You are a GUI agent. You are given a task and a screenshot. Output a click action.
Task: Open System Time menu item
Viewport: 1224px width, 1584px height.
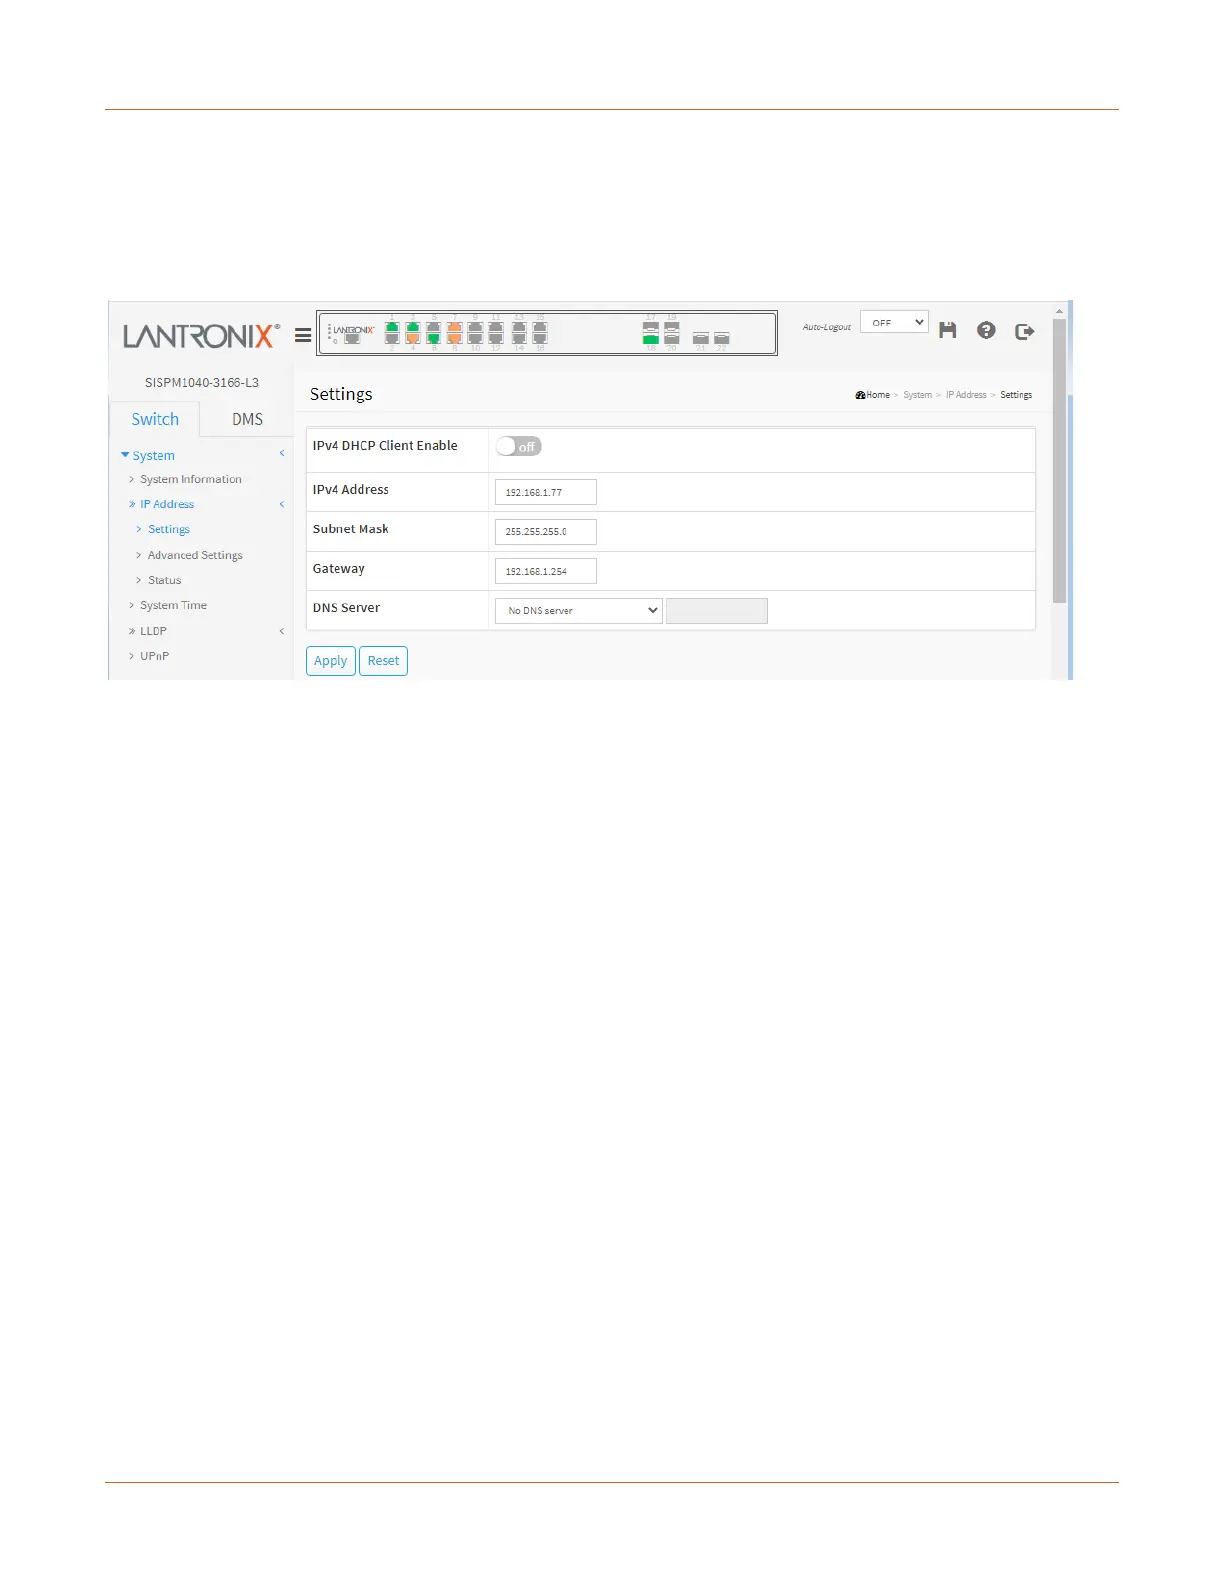tap(174, 605)
